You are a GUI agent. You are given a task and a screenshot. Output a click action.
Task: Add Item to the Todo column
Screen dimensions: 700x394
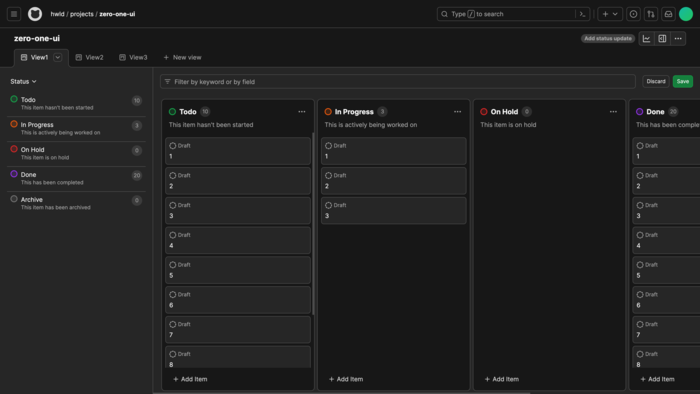190,379
